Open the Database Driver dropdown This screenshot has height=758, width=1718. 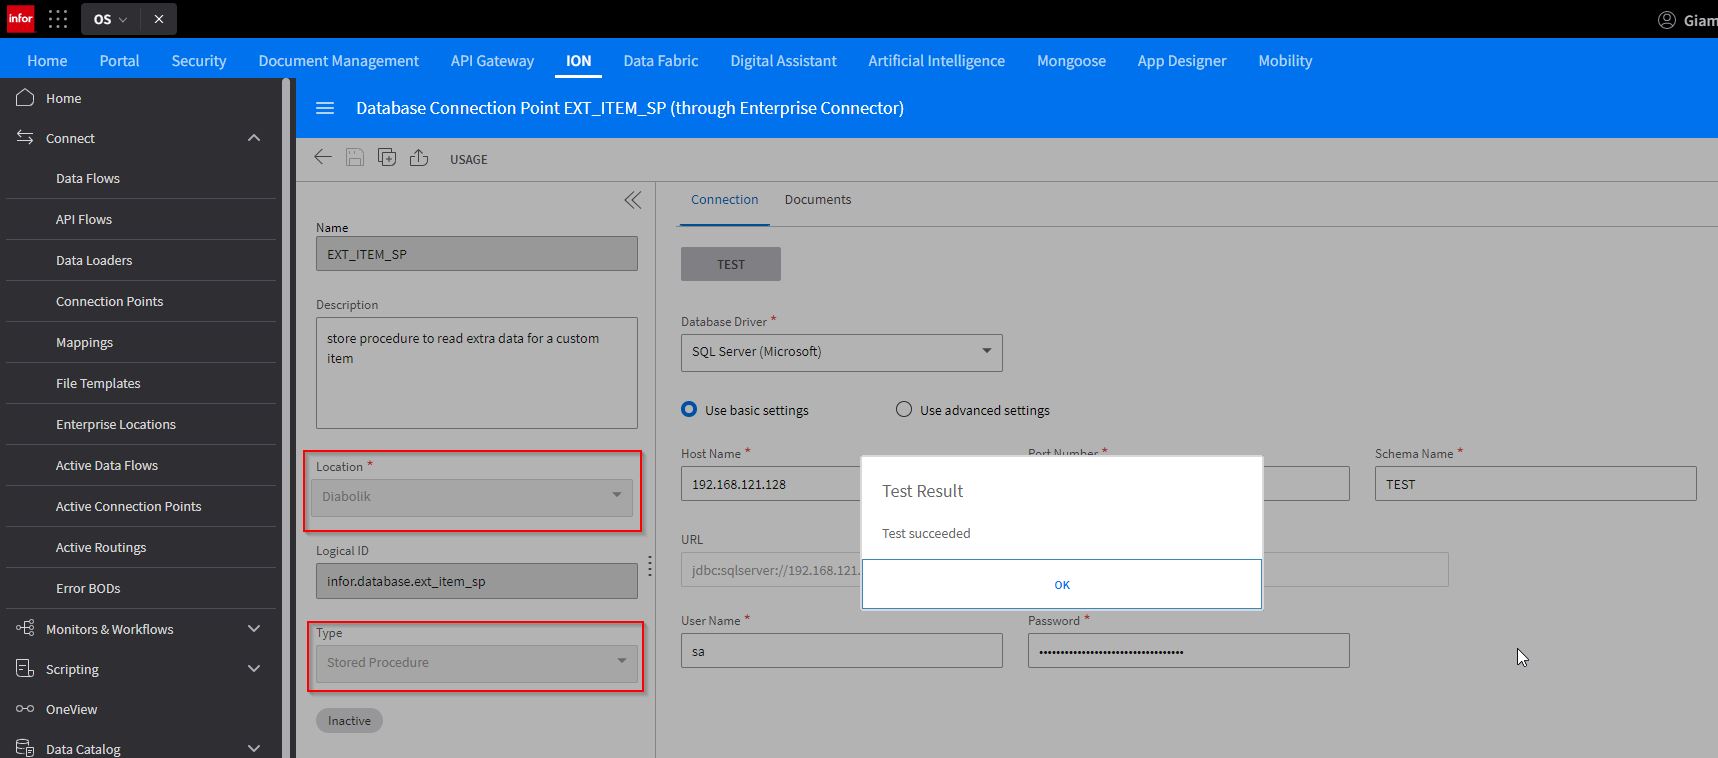[x=841, y=352]
